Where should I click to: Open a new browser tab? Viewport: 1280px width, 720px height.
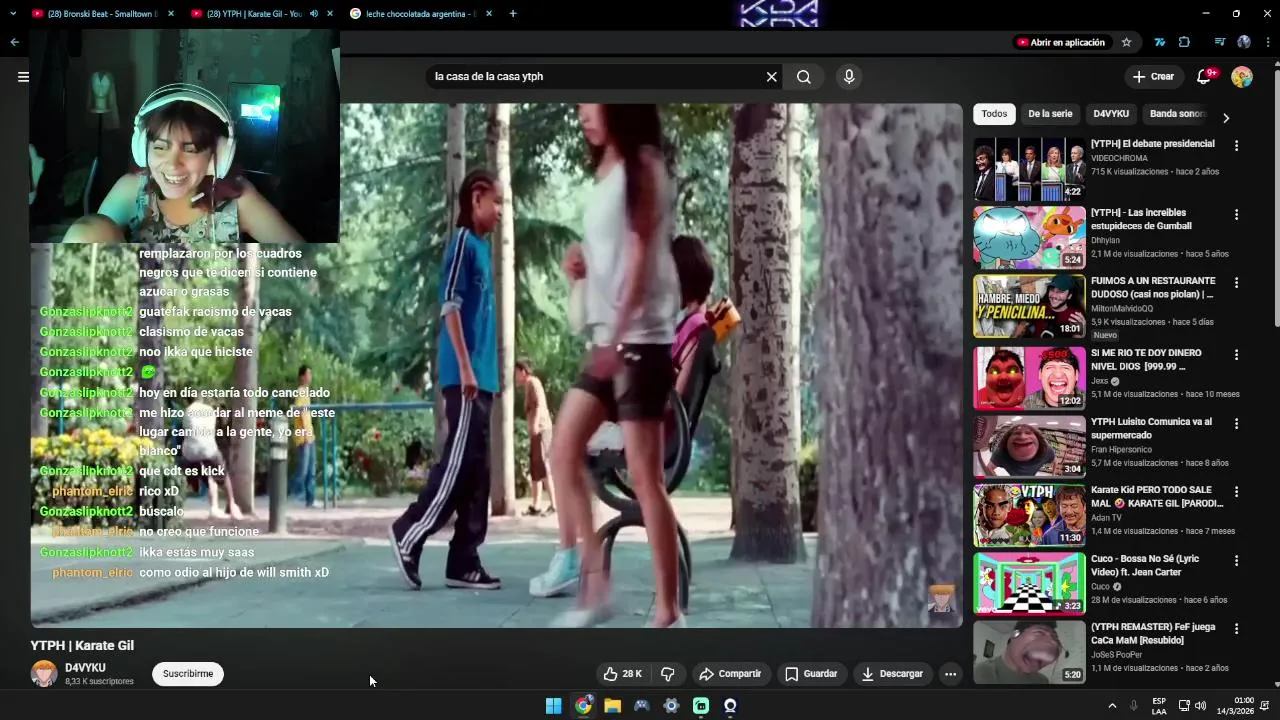point(513,14)
